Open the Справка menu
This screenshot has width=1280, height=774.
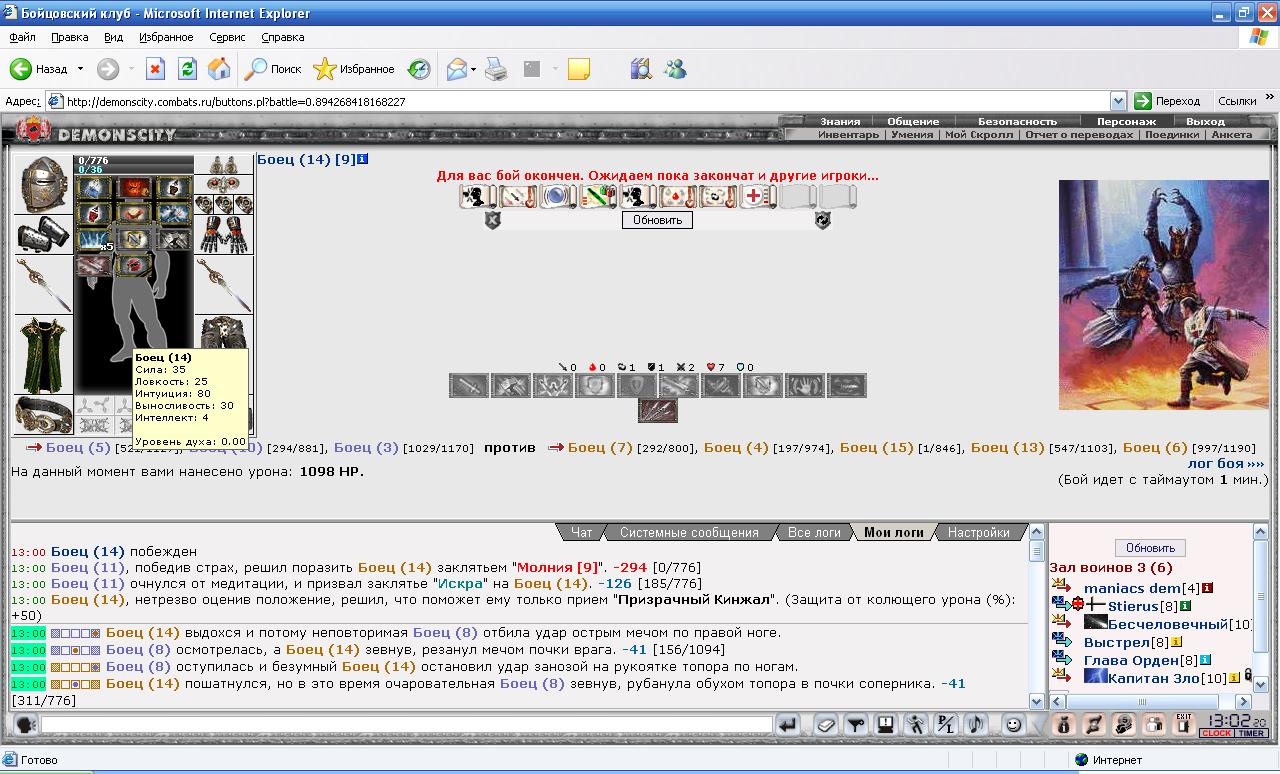click(x=283, y=37)
